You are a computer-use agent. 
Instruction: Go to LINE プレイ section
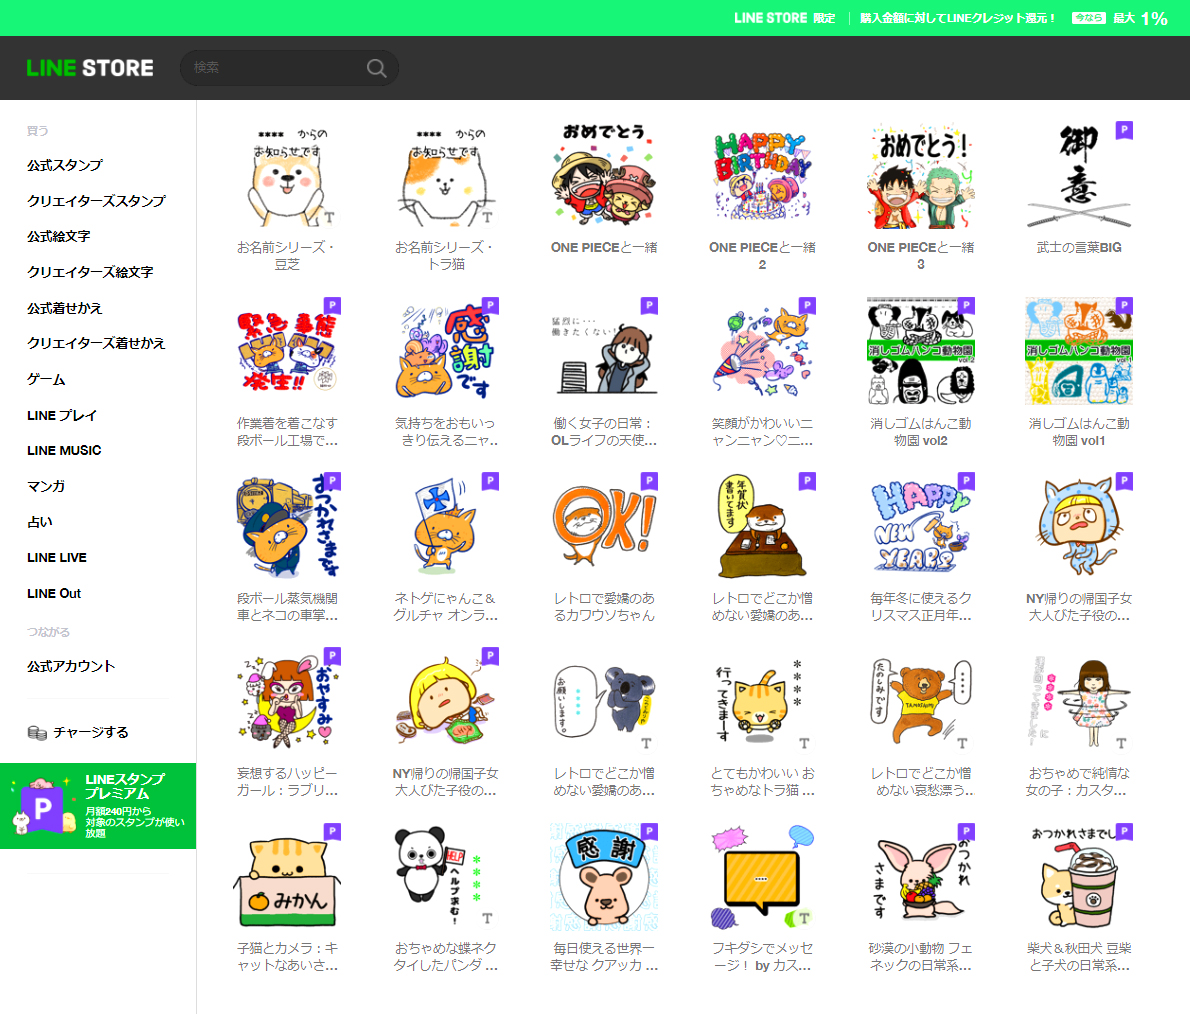(x=61, y=415)
